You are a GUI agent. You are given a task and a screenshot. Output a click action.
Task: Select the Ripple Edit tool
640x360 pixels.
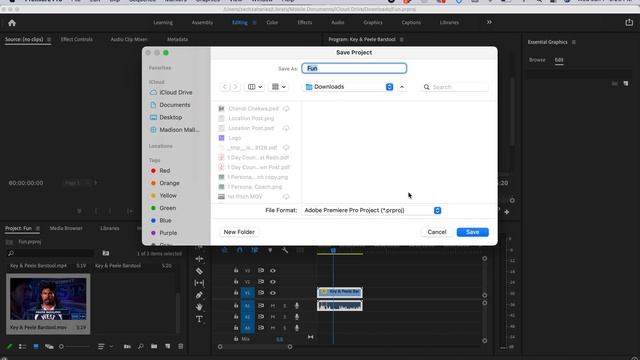[199, 259]
